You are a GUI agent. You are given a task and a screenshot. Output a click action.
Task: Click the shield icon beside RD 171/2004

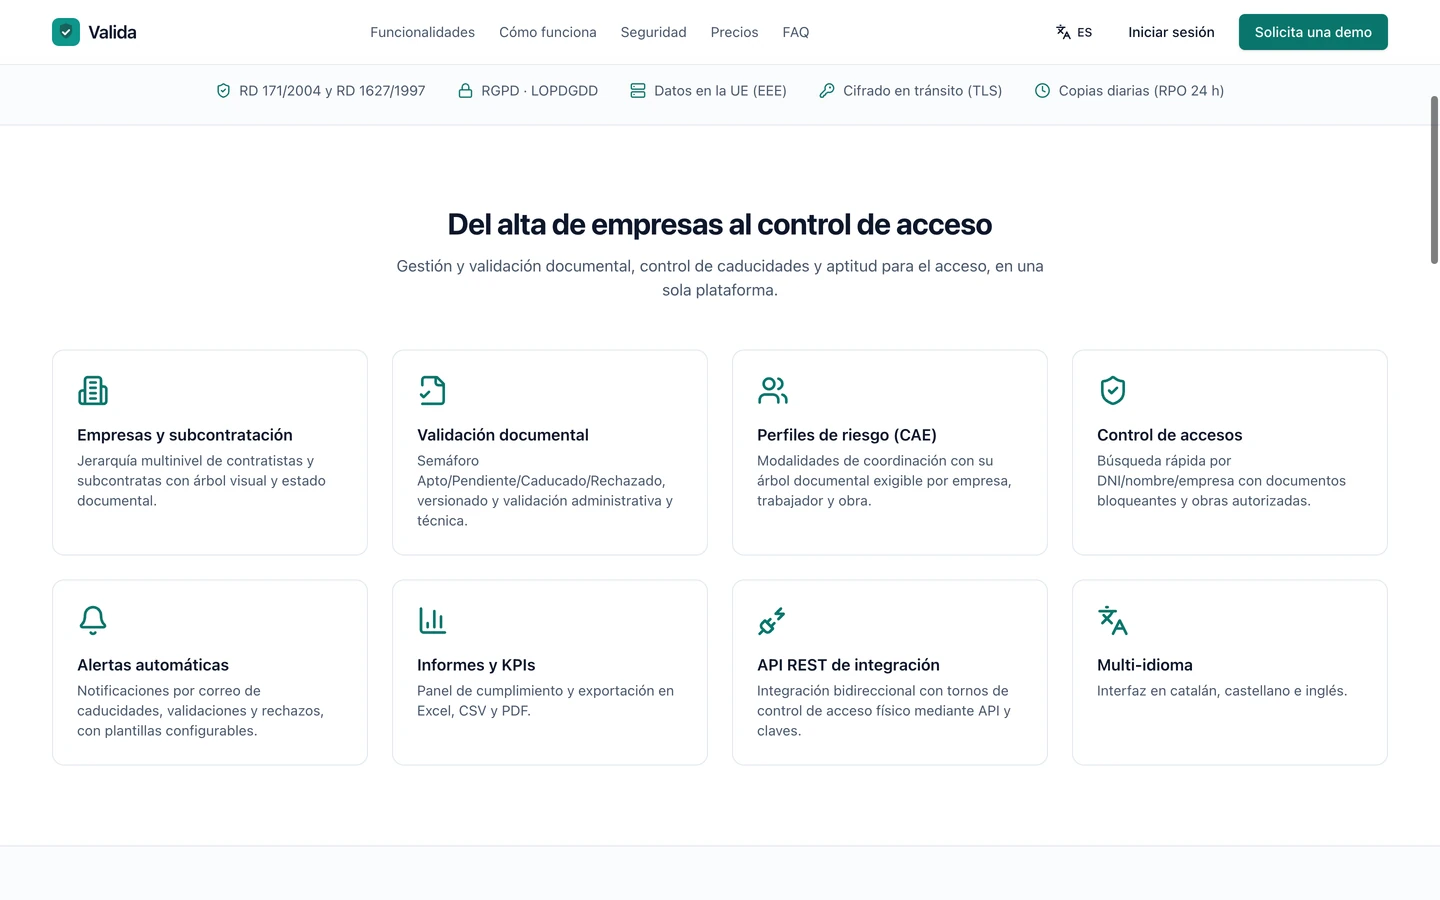pos(223,91)
